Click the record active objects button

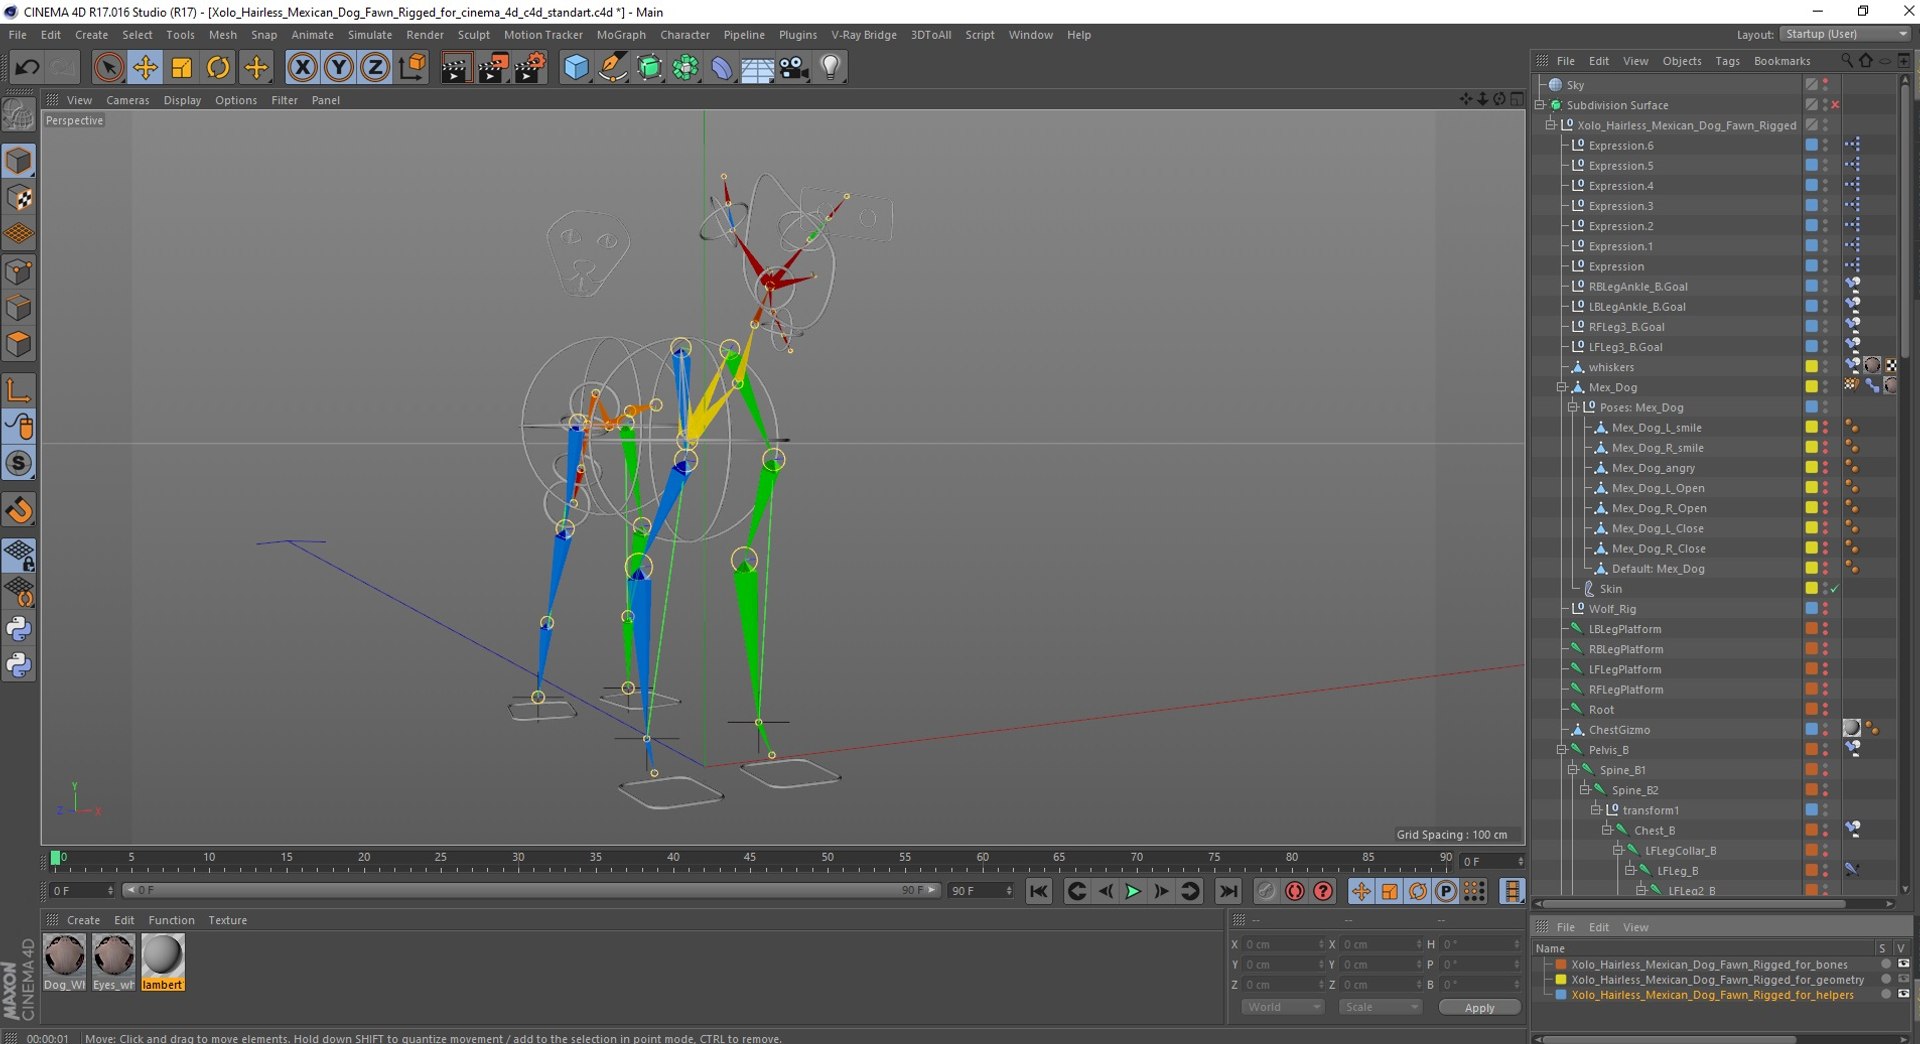1266,891
